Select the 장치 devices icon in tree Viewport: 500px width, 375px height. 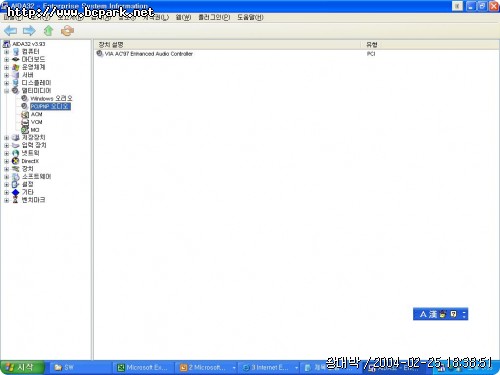[x=16, y=169]
